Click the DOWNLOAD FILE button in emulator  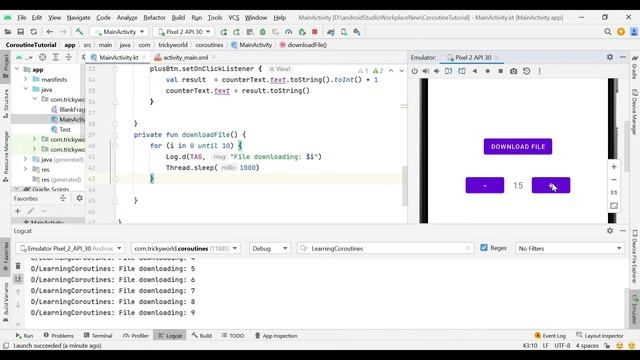point(518,147)
